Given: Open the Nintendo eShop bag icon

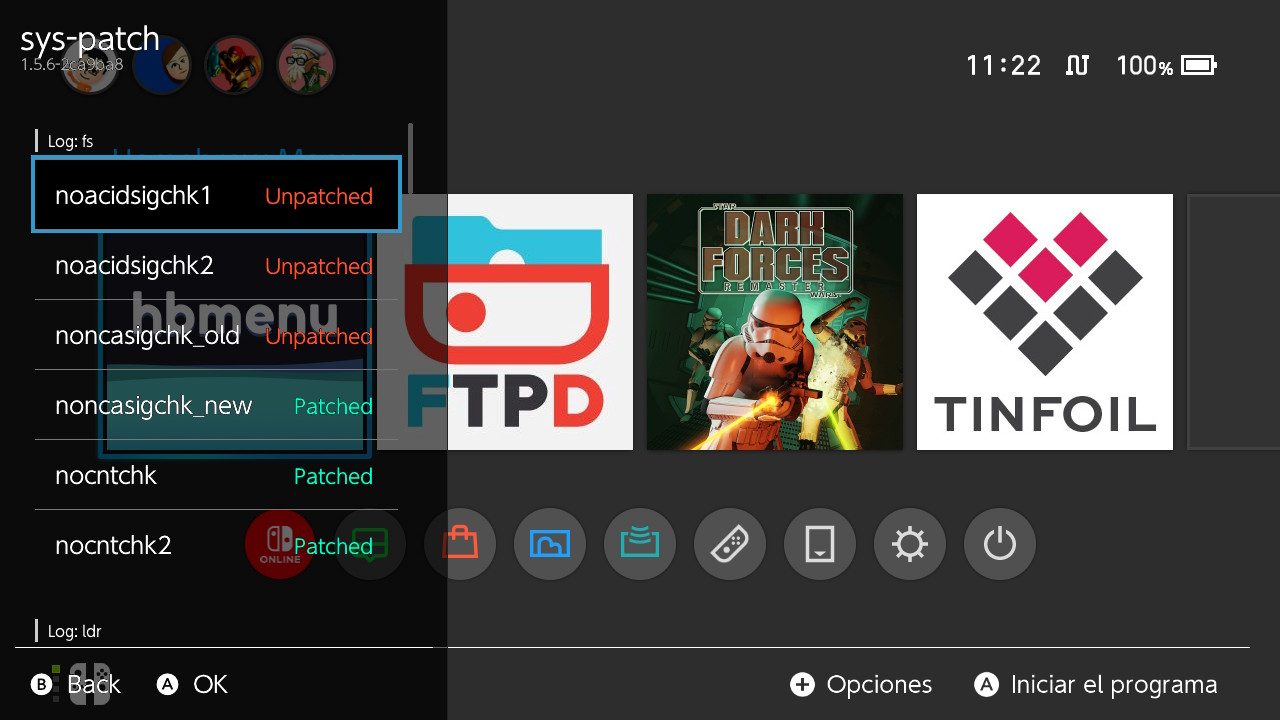Looking at the screenshot, I should tap(460, 545).
